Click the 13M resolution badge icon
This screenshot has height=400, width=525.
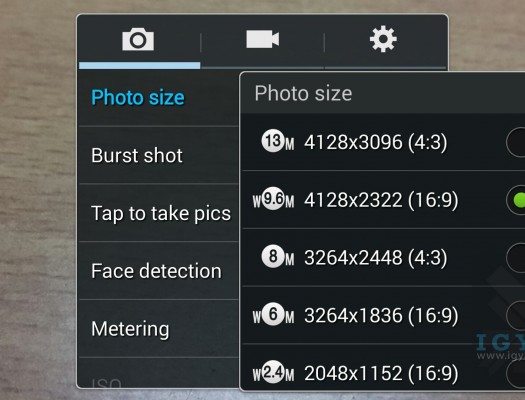click(x=277, y=141)
